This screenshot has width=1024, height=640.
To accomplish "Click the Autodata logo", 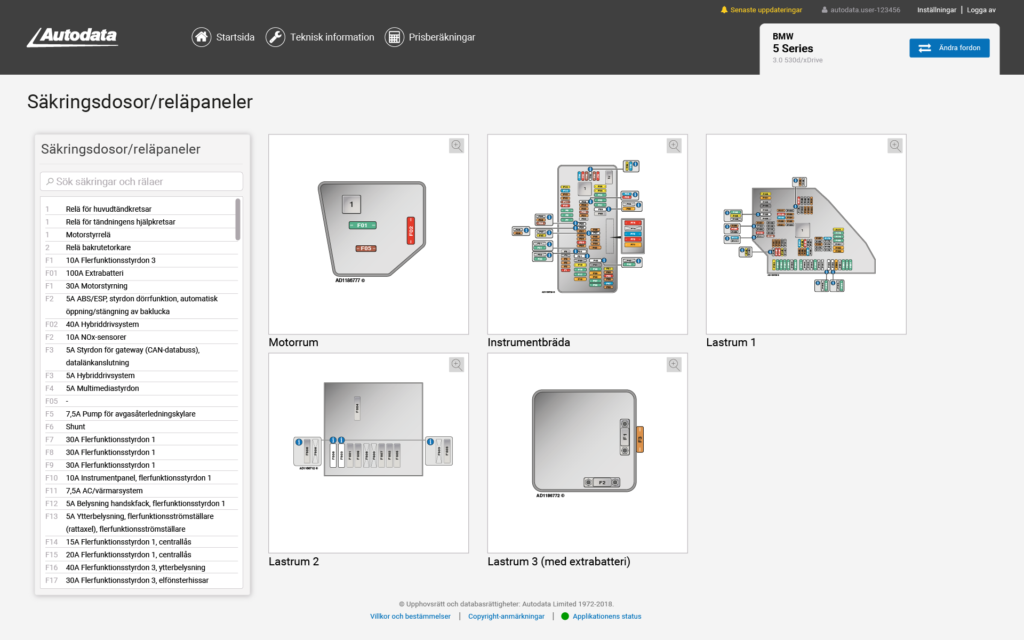I will (72, 37).
